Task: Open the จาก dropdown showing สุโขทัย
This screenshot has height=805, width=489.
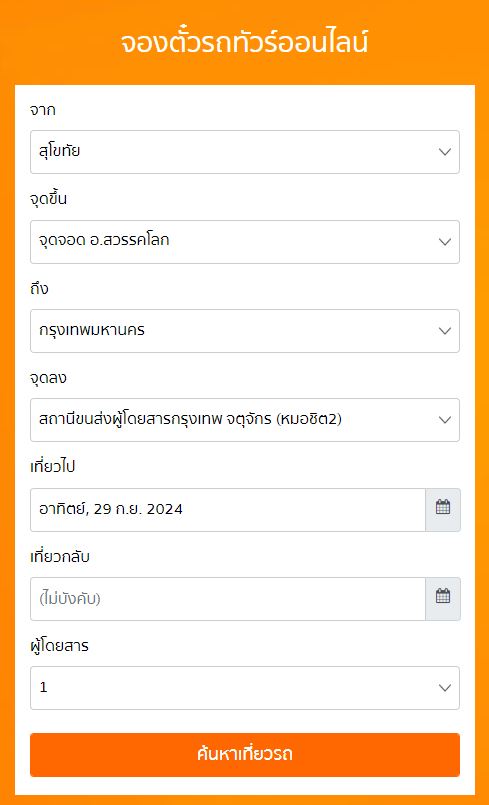Action: (245, 152)
